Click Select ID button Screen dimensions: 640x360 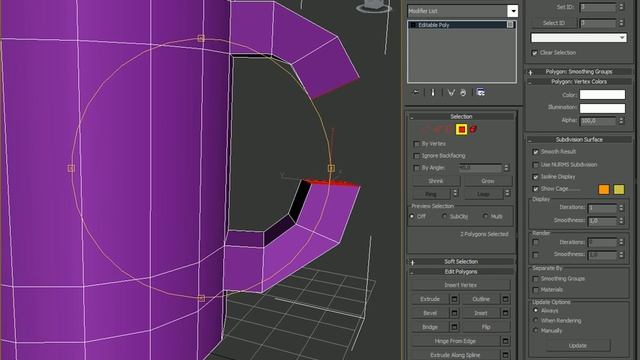(554, 23)
